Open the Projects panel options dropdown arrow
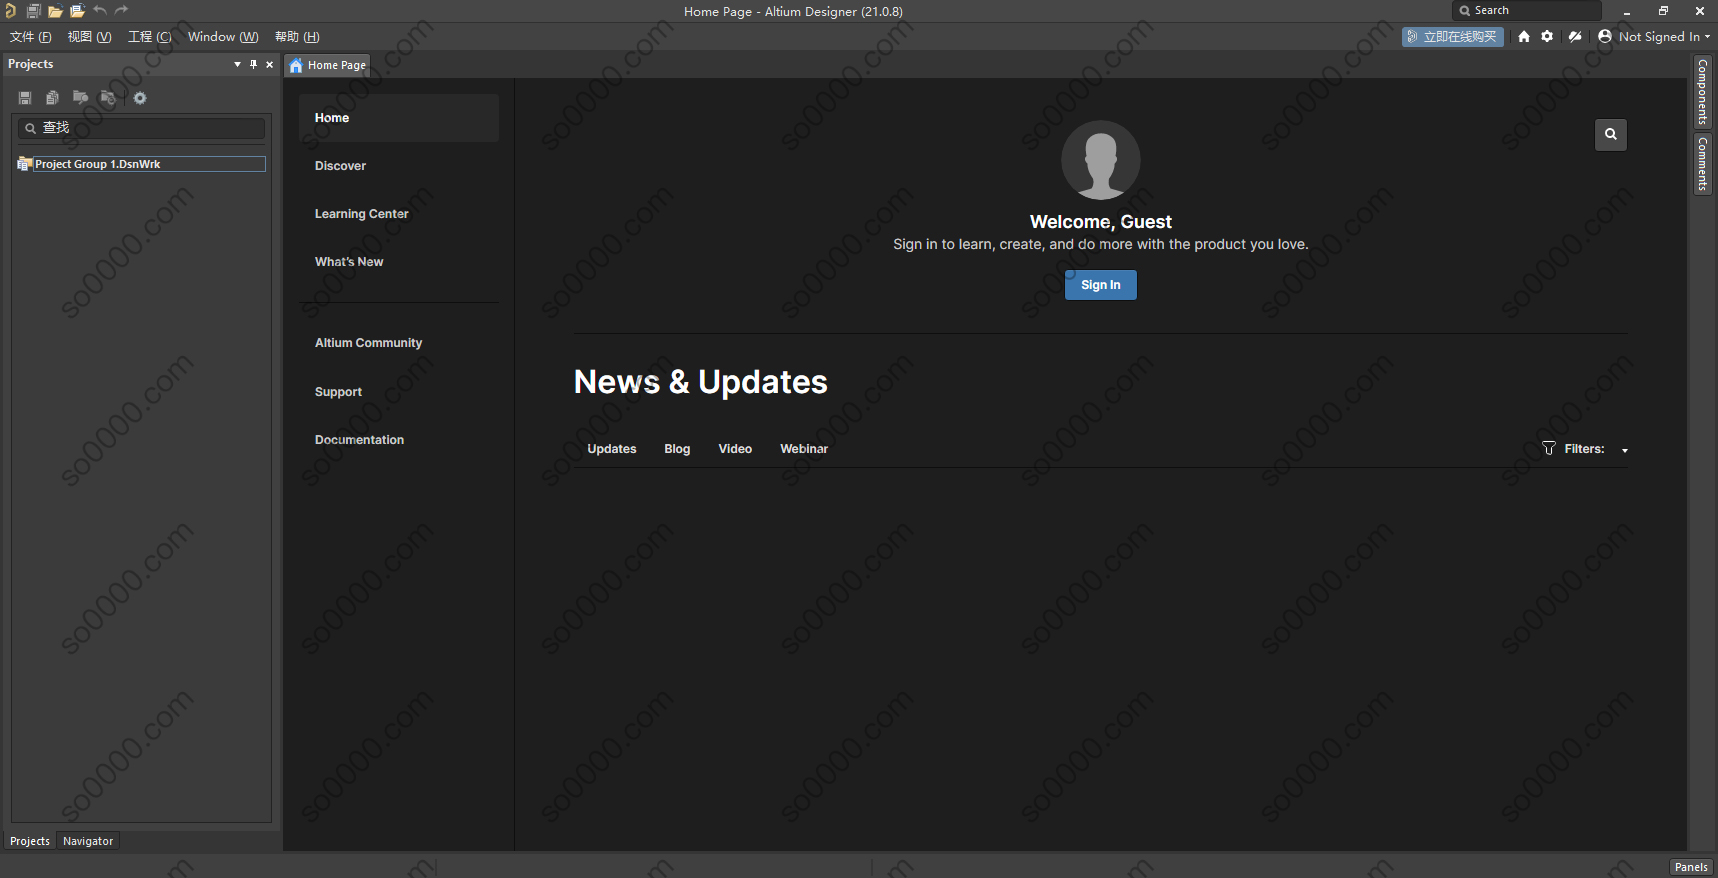 (237, 64)
